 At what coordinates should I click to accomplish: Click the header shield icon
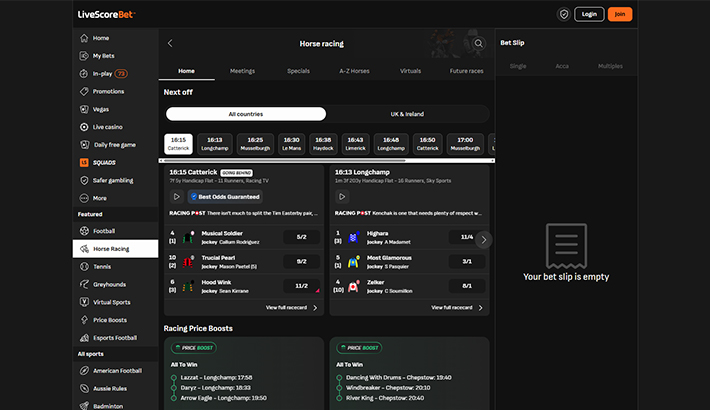[x=564, y=14]
